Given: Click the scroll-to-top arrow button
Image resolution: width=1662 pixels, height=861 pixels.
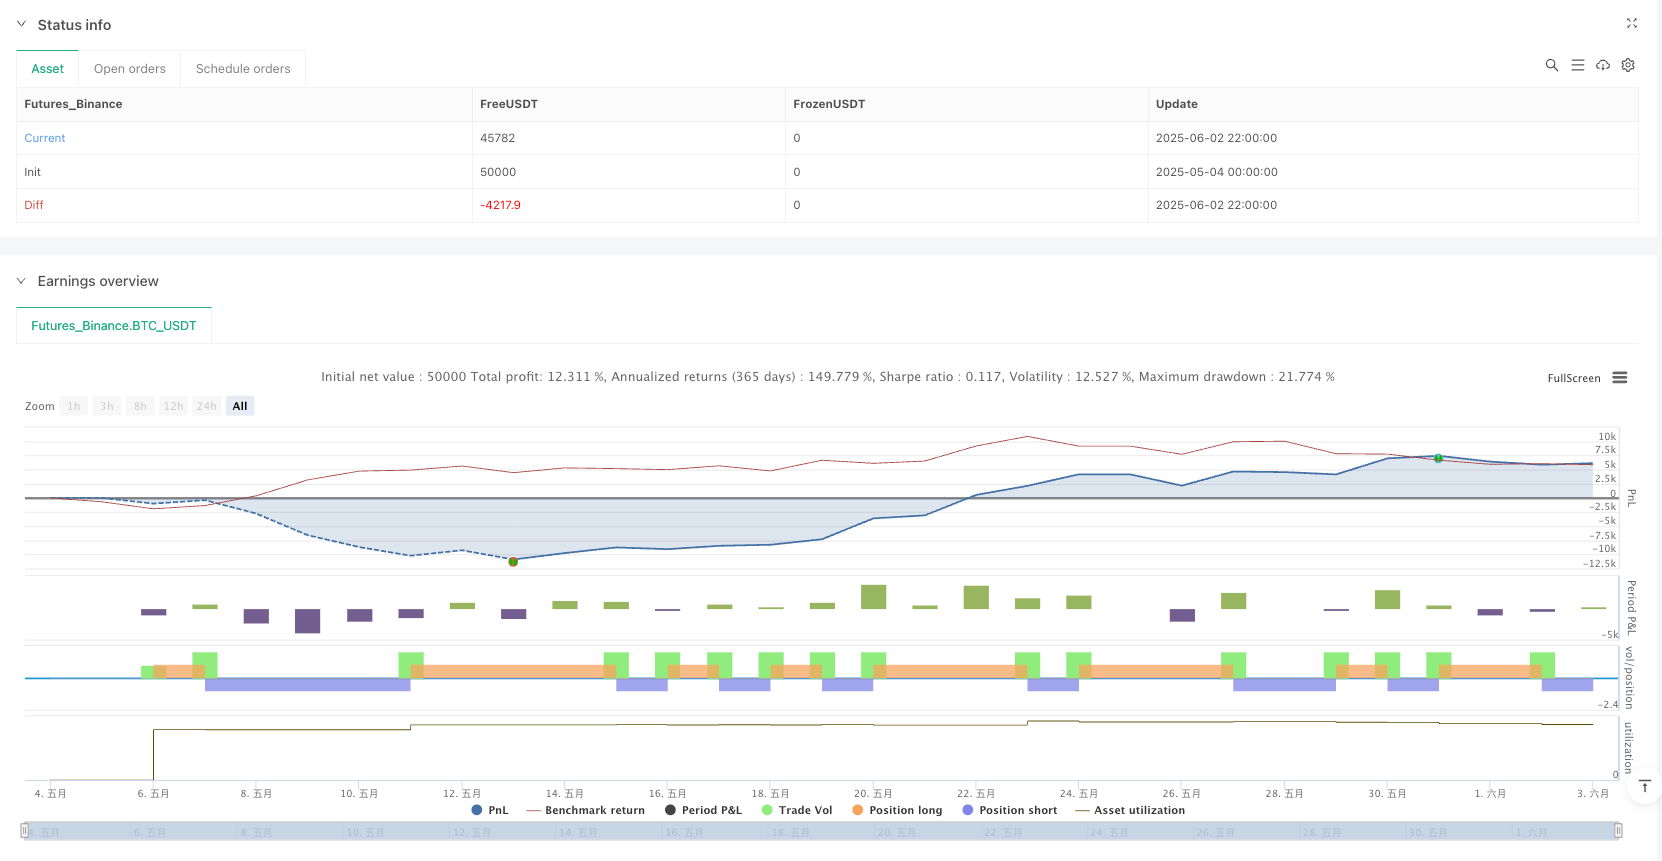Looking at the screenshot, I should [1644, 787].
